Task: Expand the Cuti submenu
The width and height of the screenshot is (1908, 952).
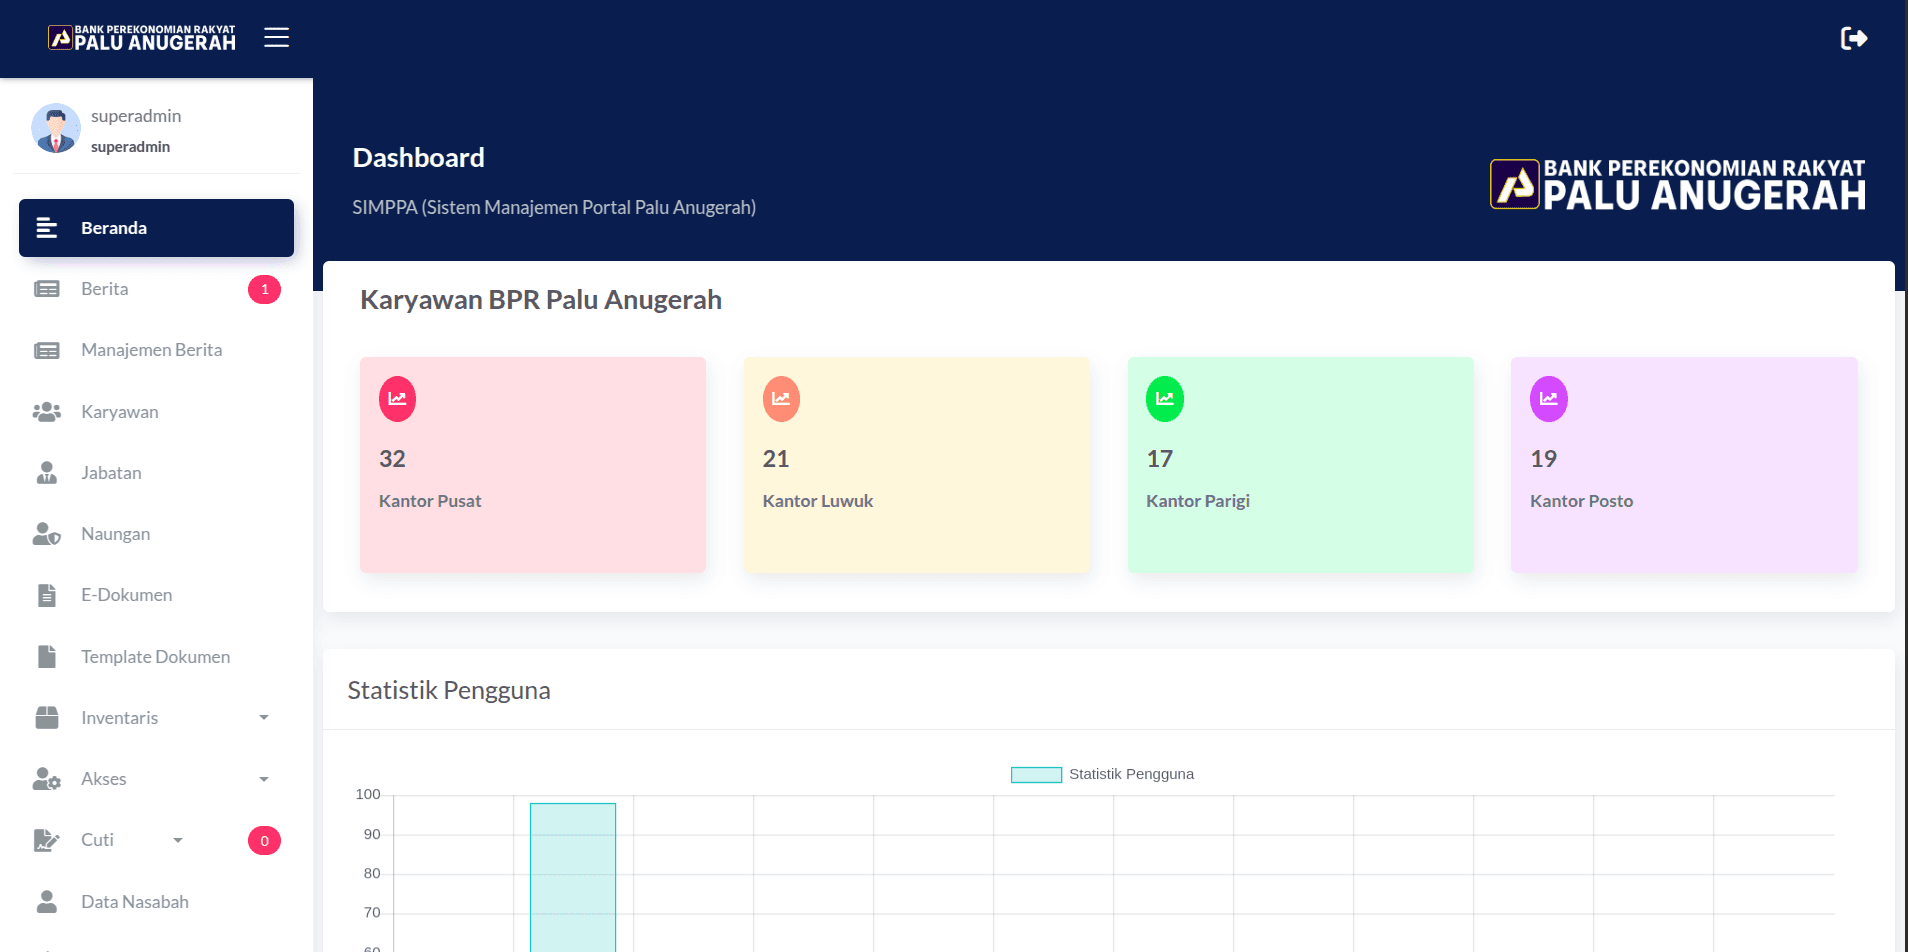Action: click(178, 840)
